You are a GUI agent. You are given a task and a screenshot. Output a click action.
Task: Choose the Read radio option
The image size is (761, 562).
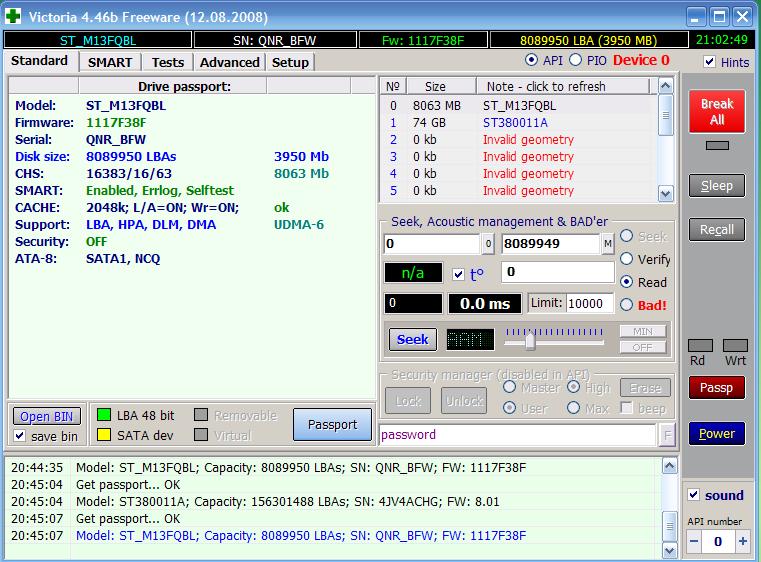[627, 281]
